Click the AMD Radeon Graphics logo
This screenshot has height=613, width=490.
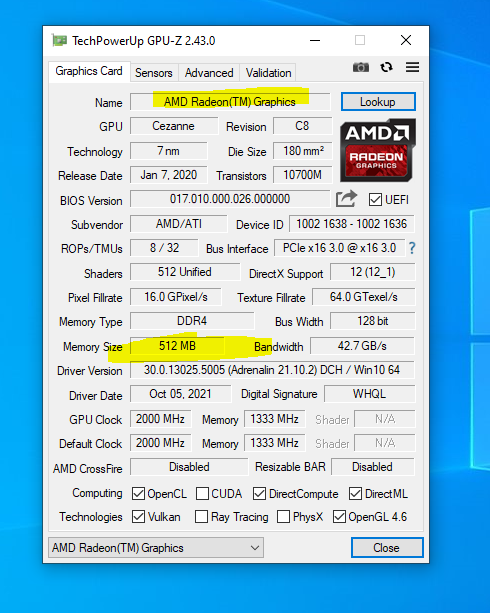click(377, 150)
